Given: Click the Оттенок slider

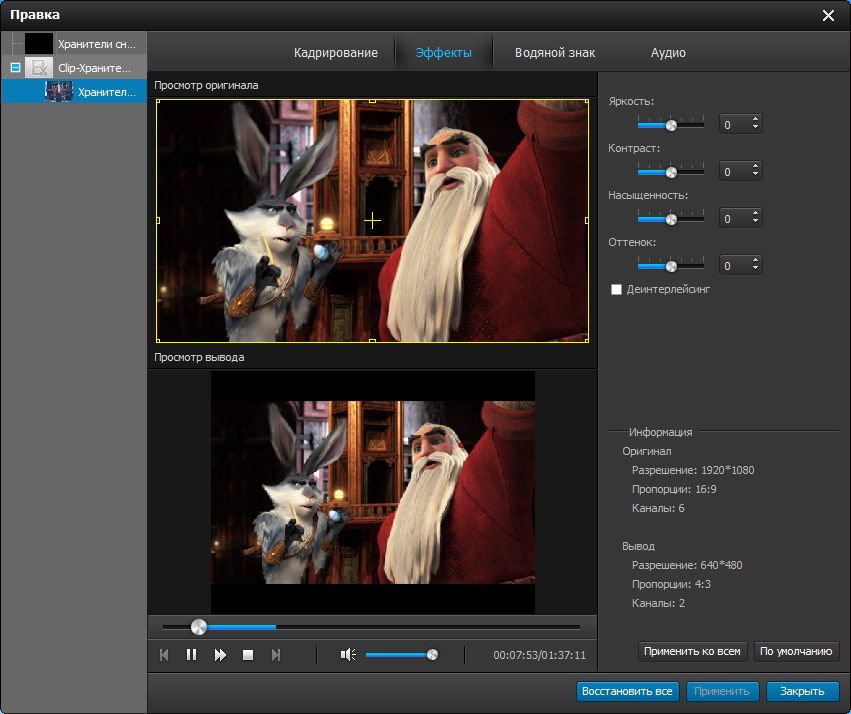Looking at the screenshot, I should point(671,266).
